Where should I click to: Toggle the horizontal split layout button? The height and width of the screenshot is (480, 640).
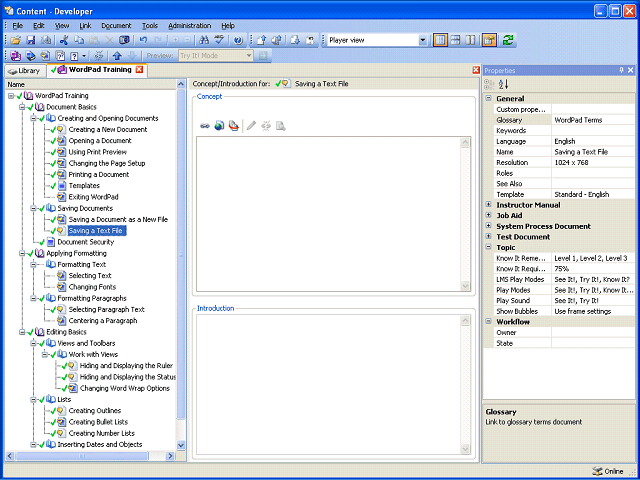[x=456, y=40]
